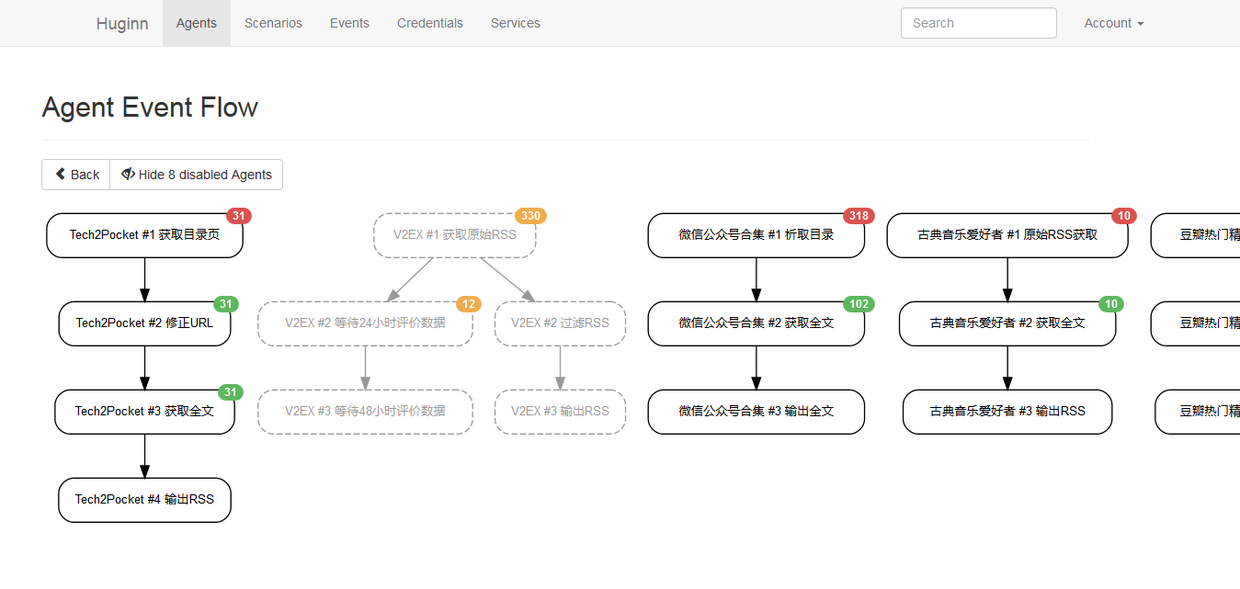Open the Tech2Pocket #3 获取全文 agent
Viewport: 1240px width, 589px height.
pyautogui.click(x=145, y=411)
